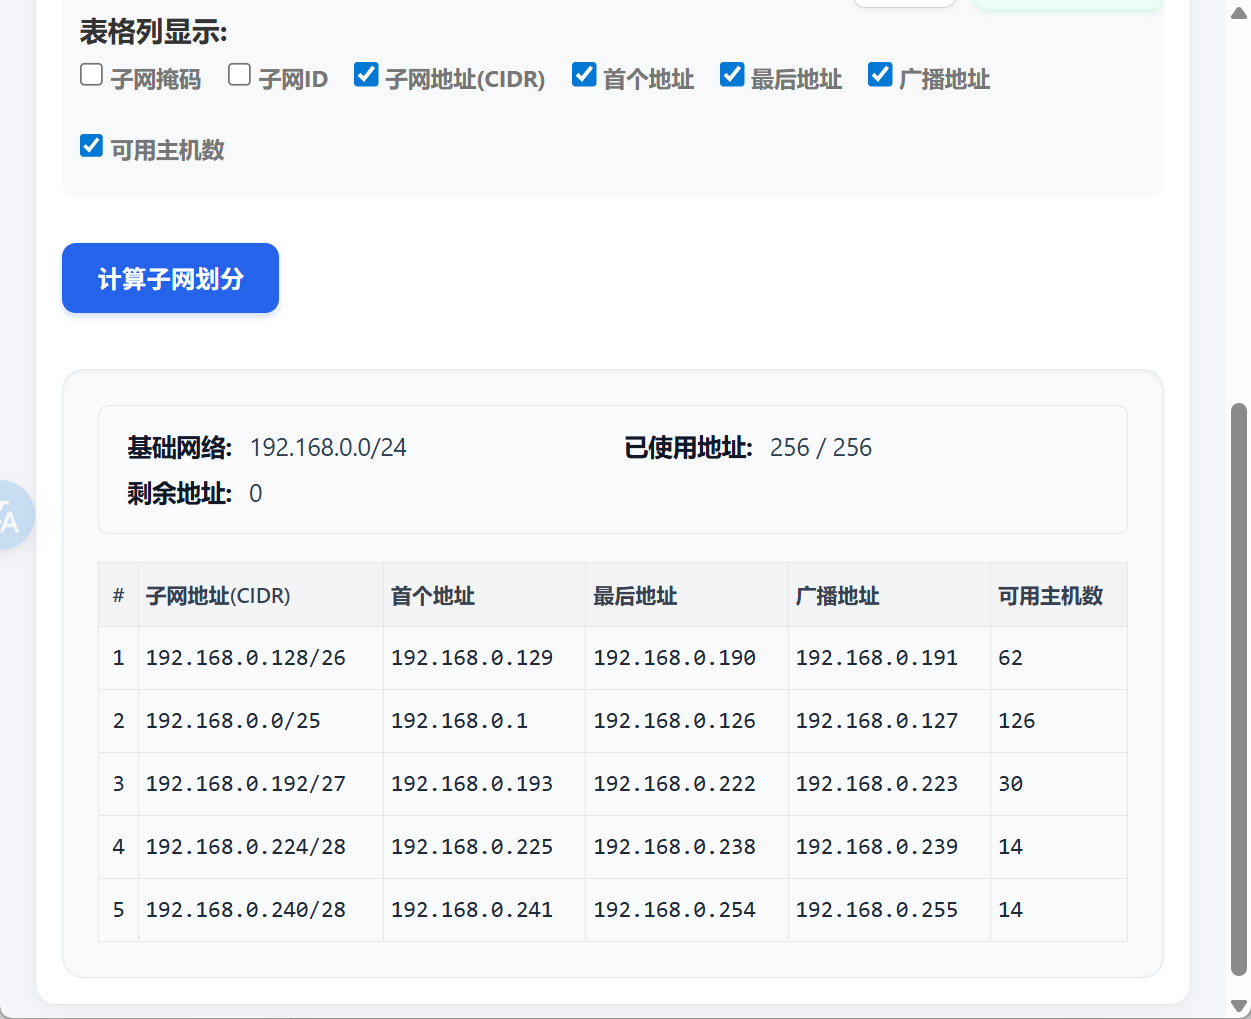
Task: Click the vertical scrollbar thumb
Action: click(1239, 688)
